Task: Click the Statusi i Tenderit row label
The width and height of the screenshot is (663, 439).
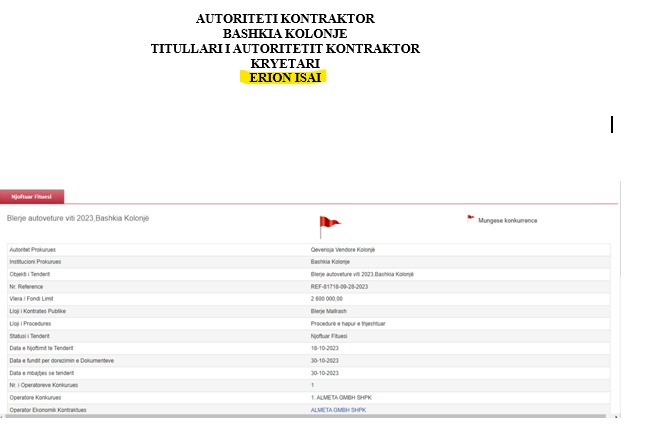Action: click(33, 335)
